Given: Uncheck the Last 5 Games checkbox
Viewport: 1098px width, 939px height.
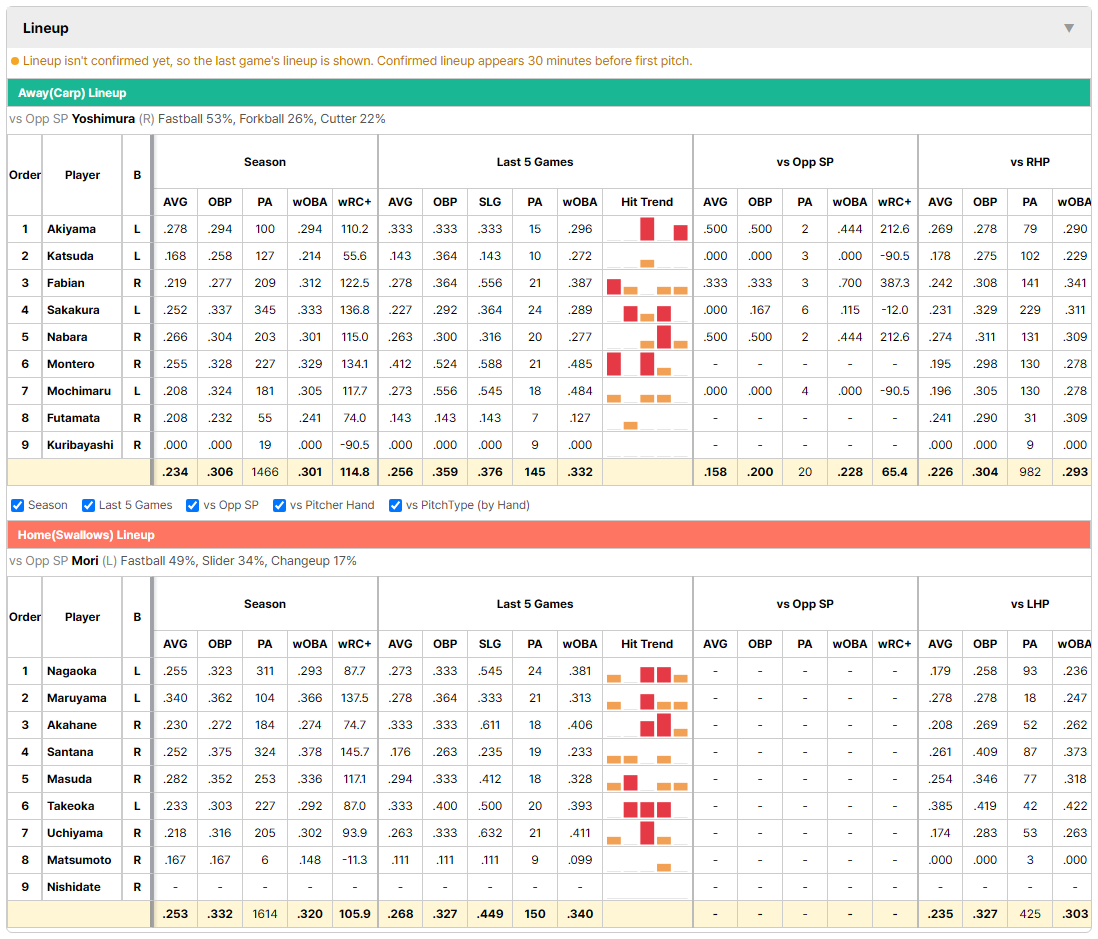Looking at the screenshot, I should coord(88,505).
